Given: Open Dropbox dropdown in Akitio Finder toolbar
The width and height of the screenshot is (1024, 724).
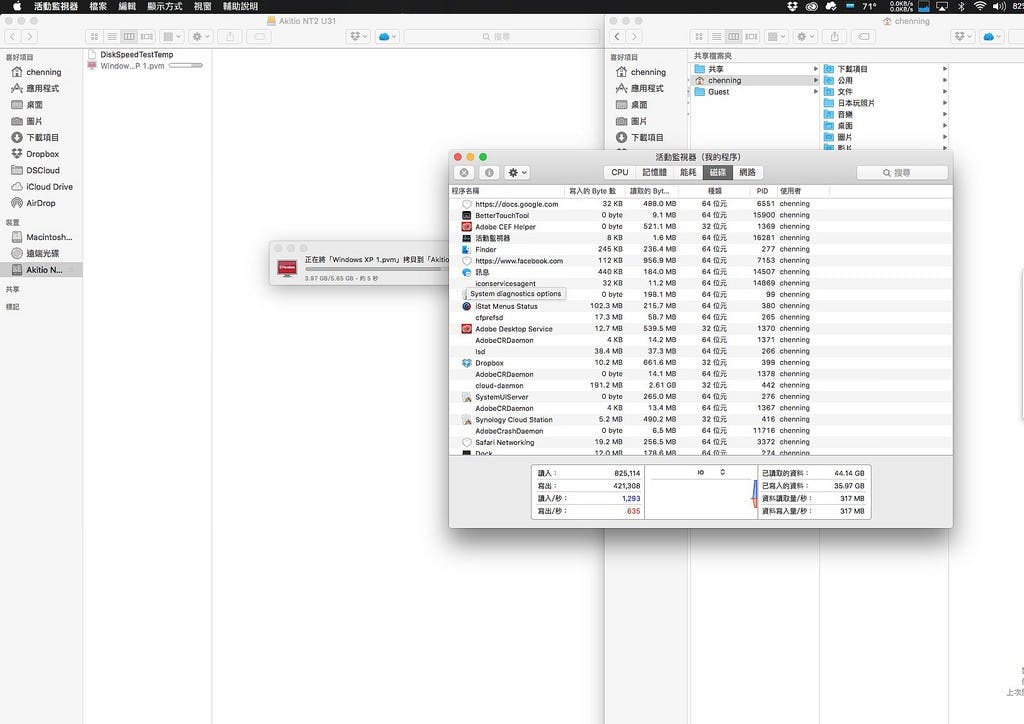Looking at the screenshot, I should pyautogui.click(x=359, y=37).
